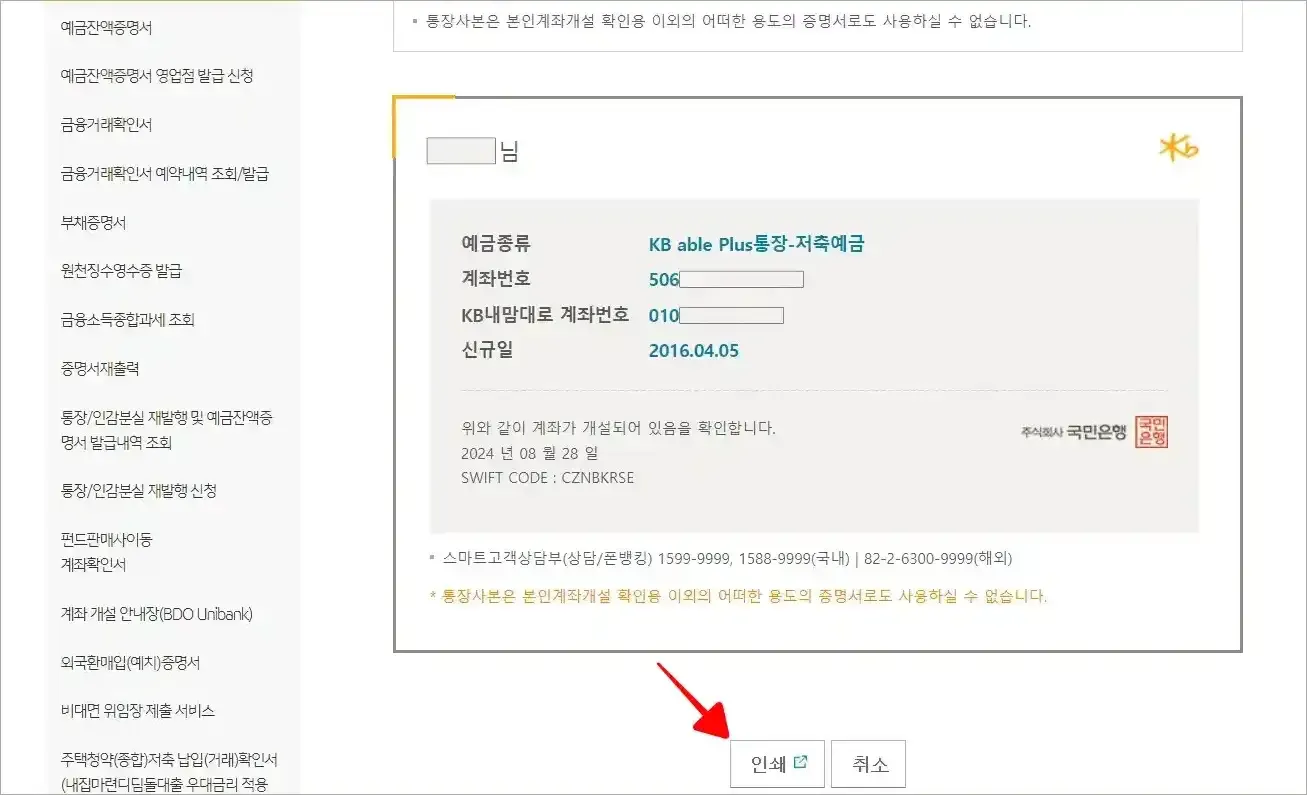Select 금융소득종합과세 조회
This screenshot has width=1307, height=795.
(x=127, y=320)
